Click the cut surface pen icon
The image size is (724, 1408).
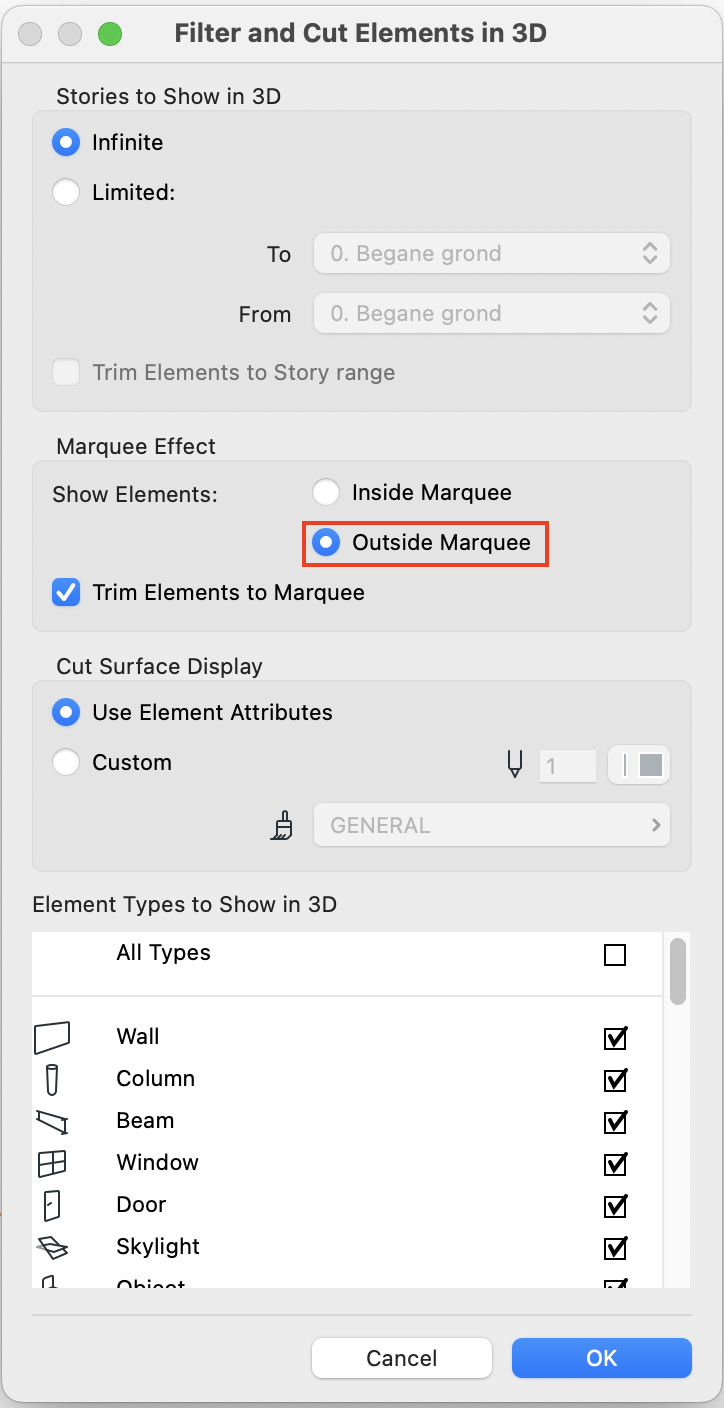[x=515, y=765]
